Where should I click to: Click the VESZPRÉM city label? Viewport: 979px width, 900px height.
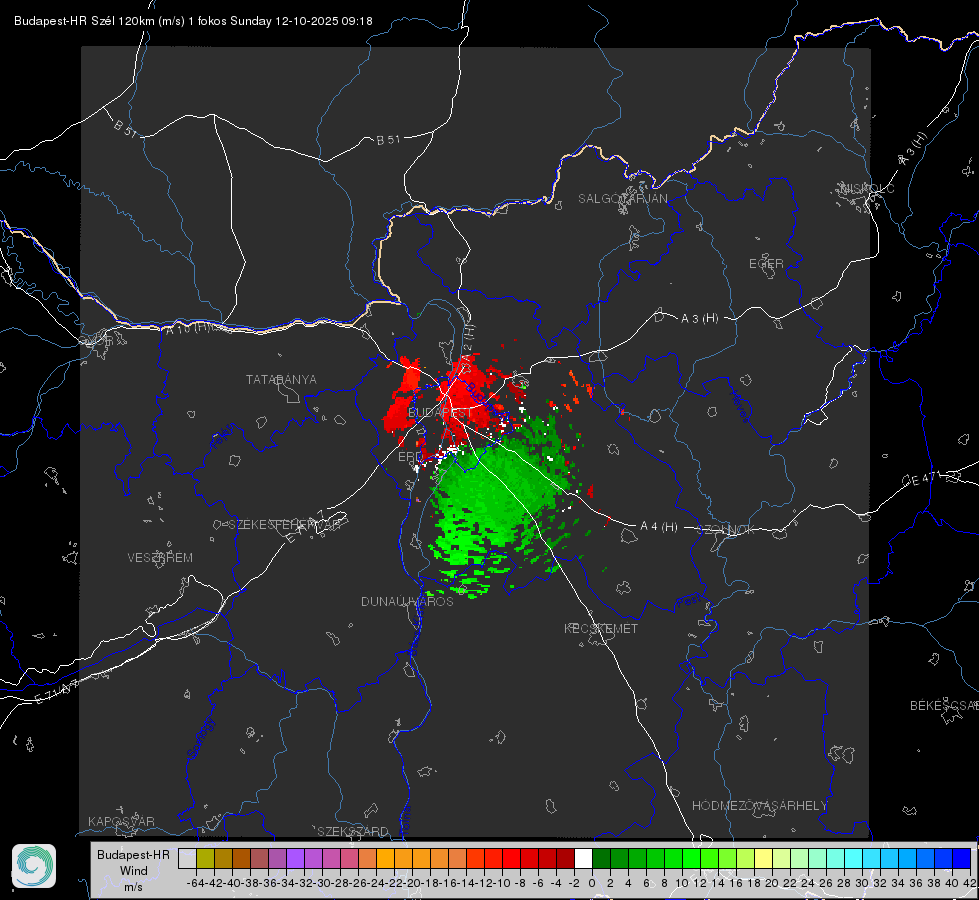coord(160,558)
